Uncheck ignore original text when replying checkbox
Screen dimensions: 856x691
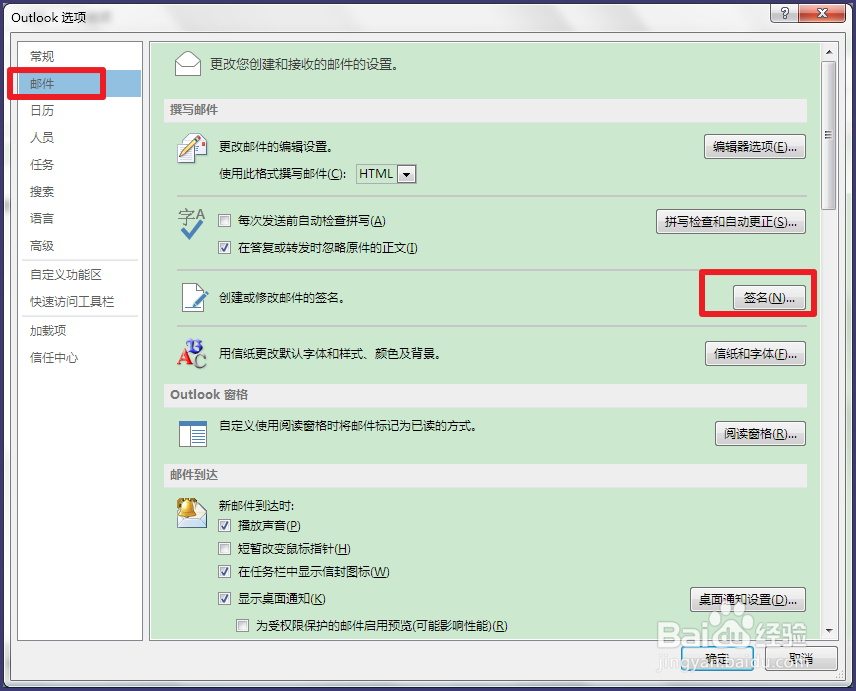pyautogui.click(x=224, y=248)
